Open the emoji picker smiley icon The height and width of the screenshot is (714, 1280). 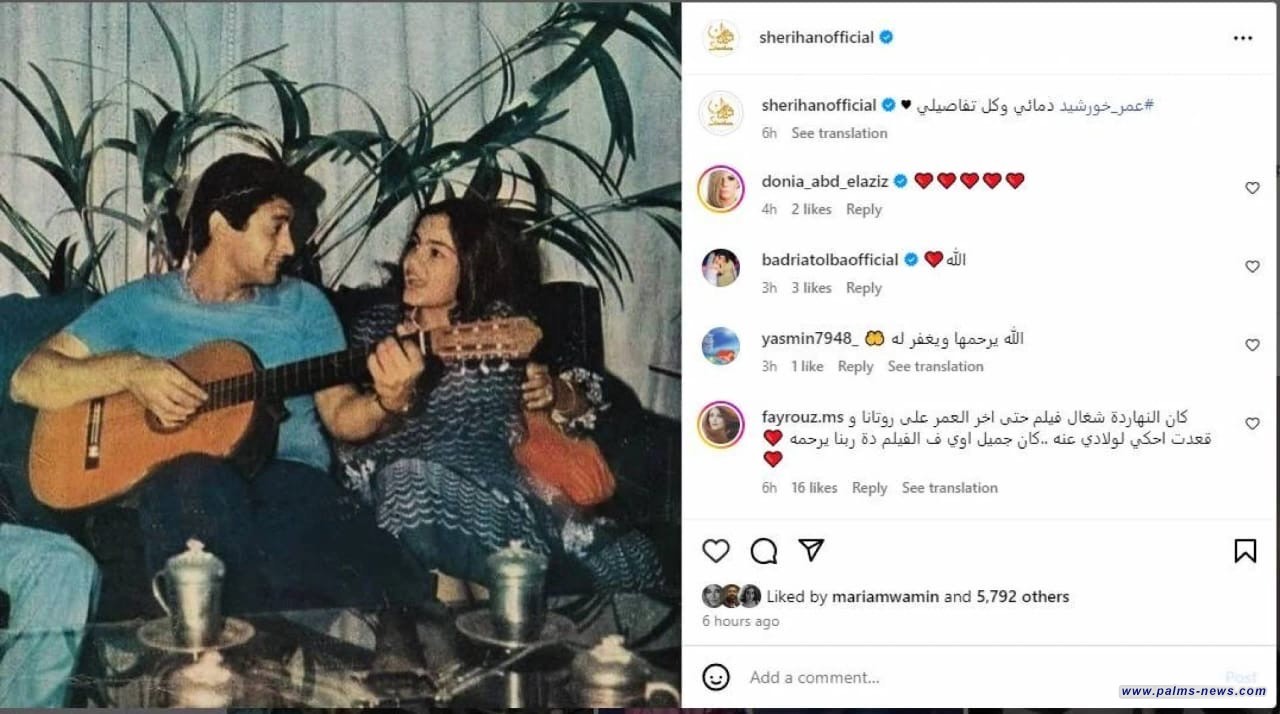pyautogui.click(x=716, y=677)
